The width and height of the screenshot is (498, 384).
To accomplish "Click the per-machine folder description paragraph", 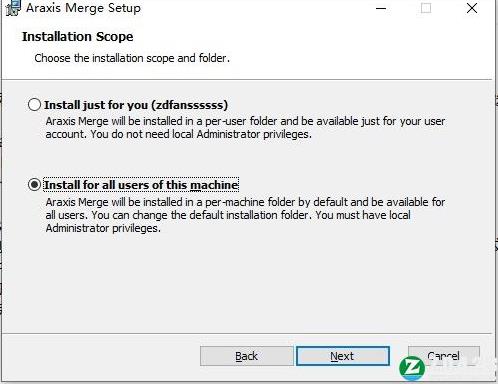I will click(245, 215).
